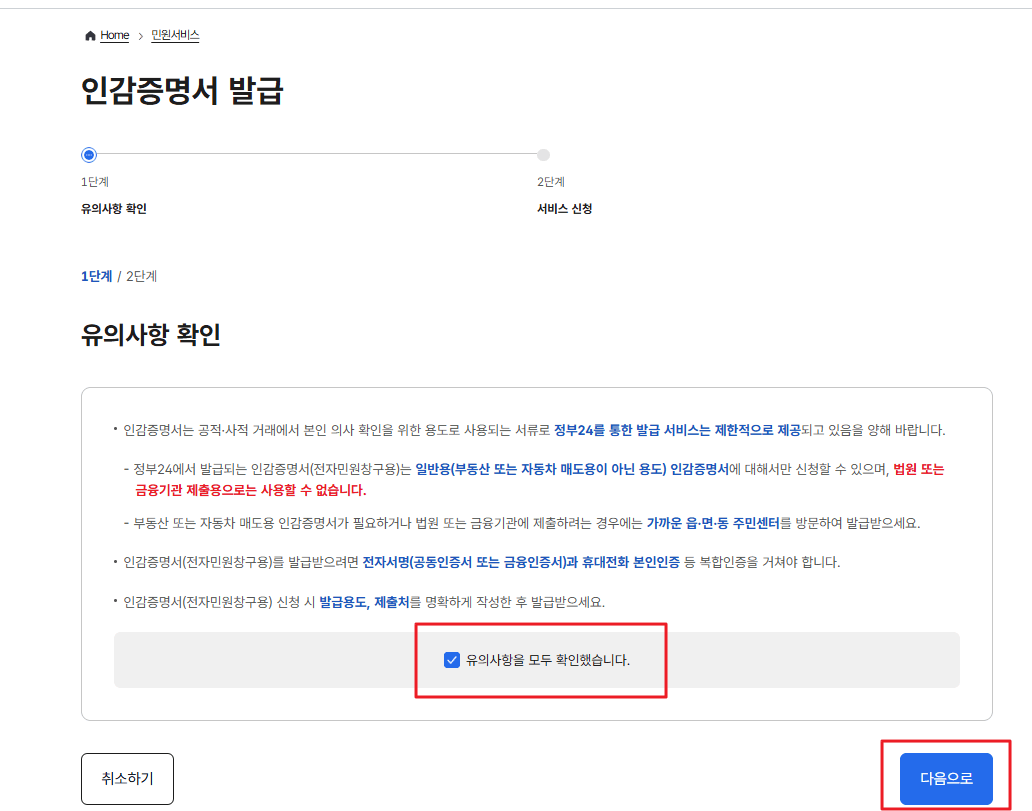Click the progress bar line between steps
The image size is (1032, 811).
click(x=315, y=155)
